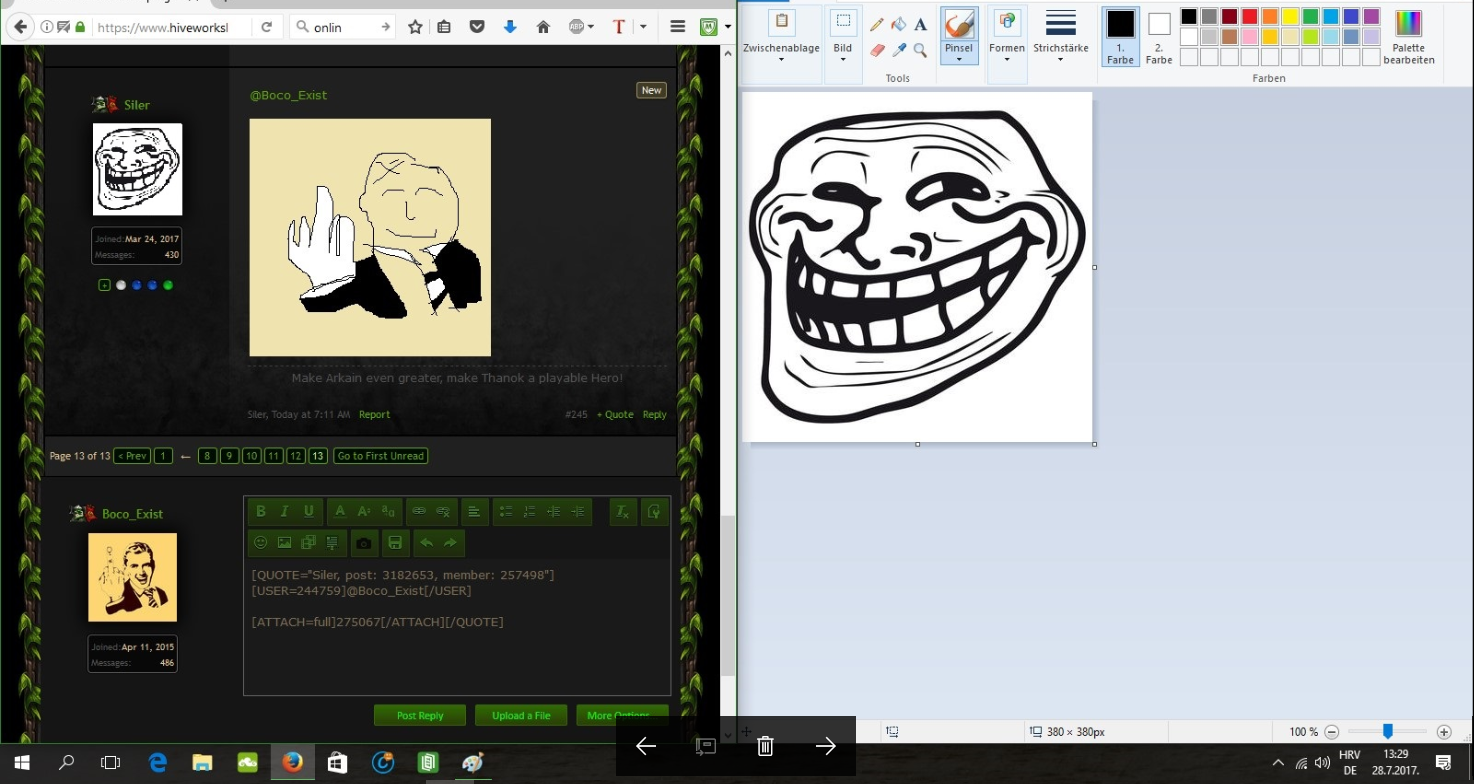Screen dimensions: 1474x784
Task: Toggle italic formatting in forum editor
Action: click(x=285, y=511)
